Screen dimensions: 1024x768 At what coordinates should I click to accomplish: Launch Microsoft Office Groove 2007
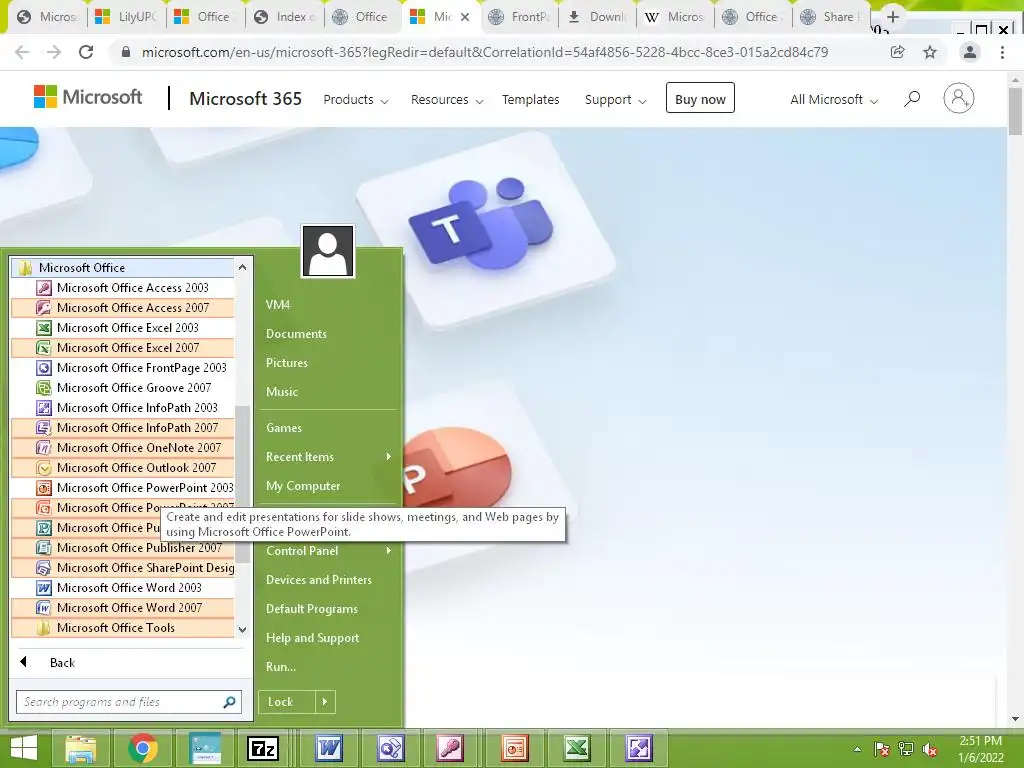pyautogui.click(x=123, y=388)
